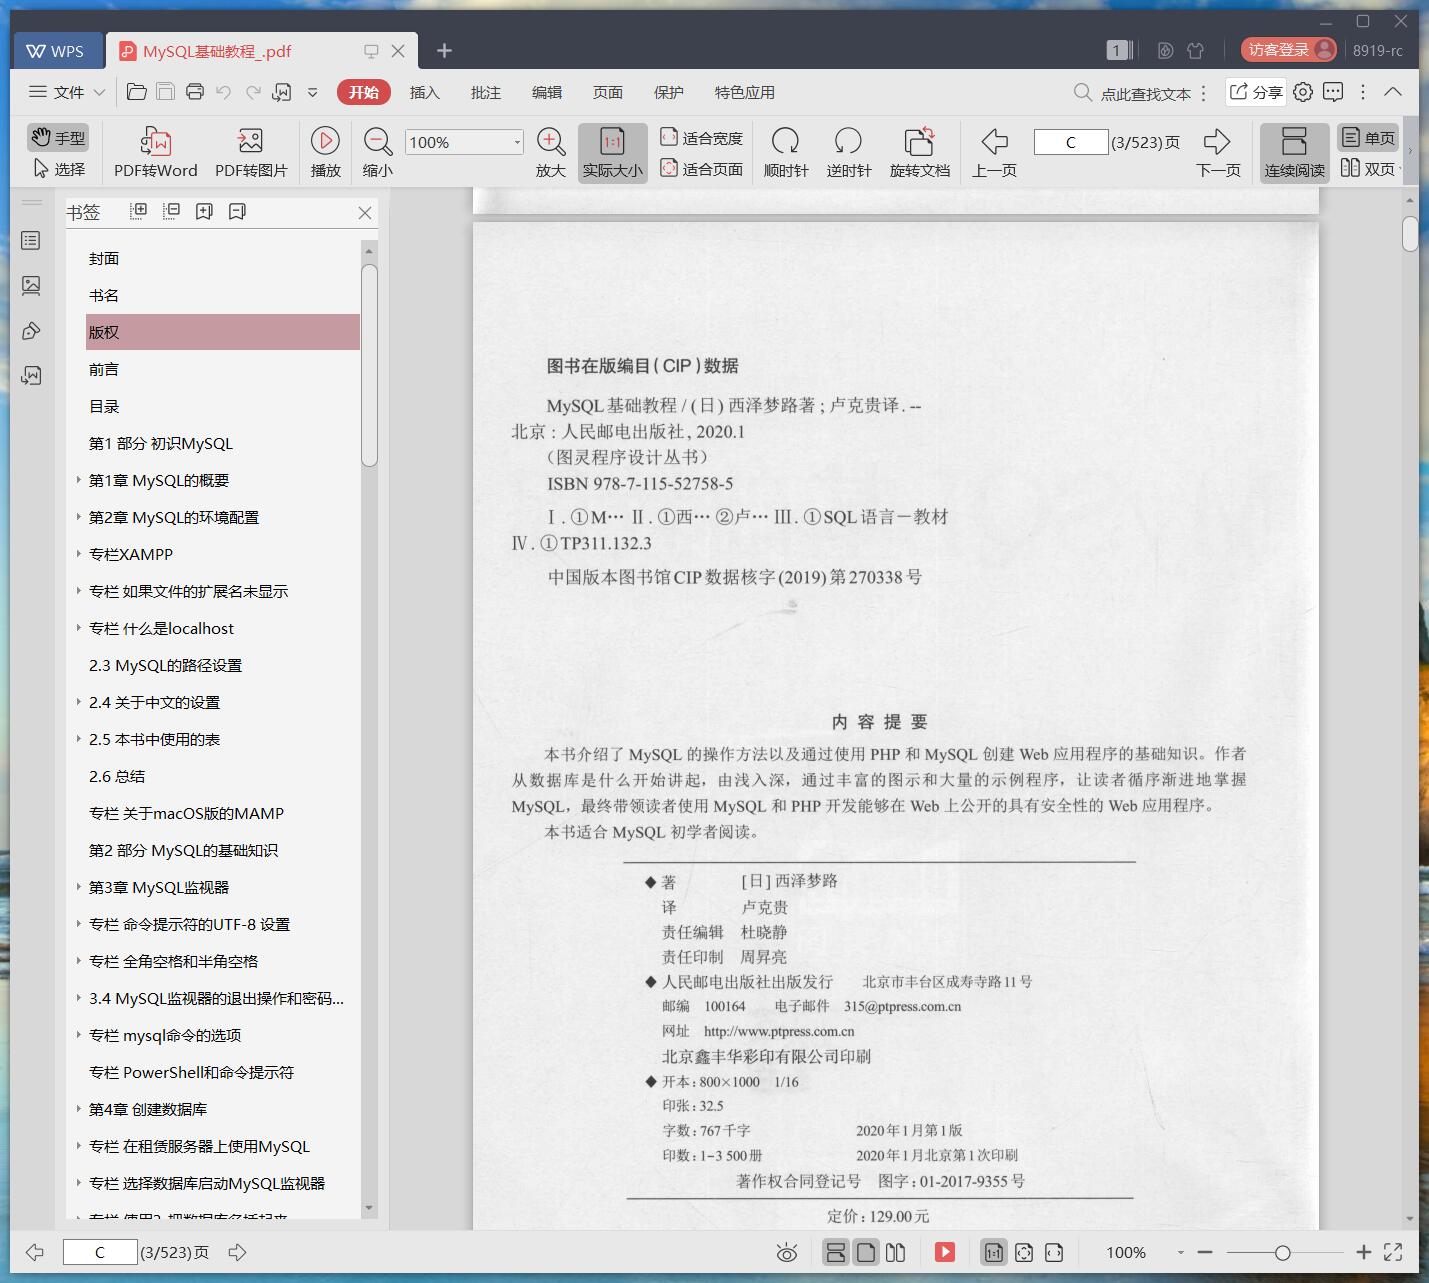Select the Hand tool (手型)
Screen dimensions: 1429x1283
pos(58,137)
